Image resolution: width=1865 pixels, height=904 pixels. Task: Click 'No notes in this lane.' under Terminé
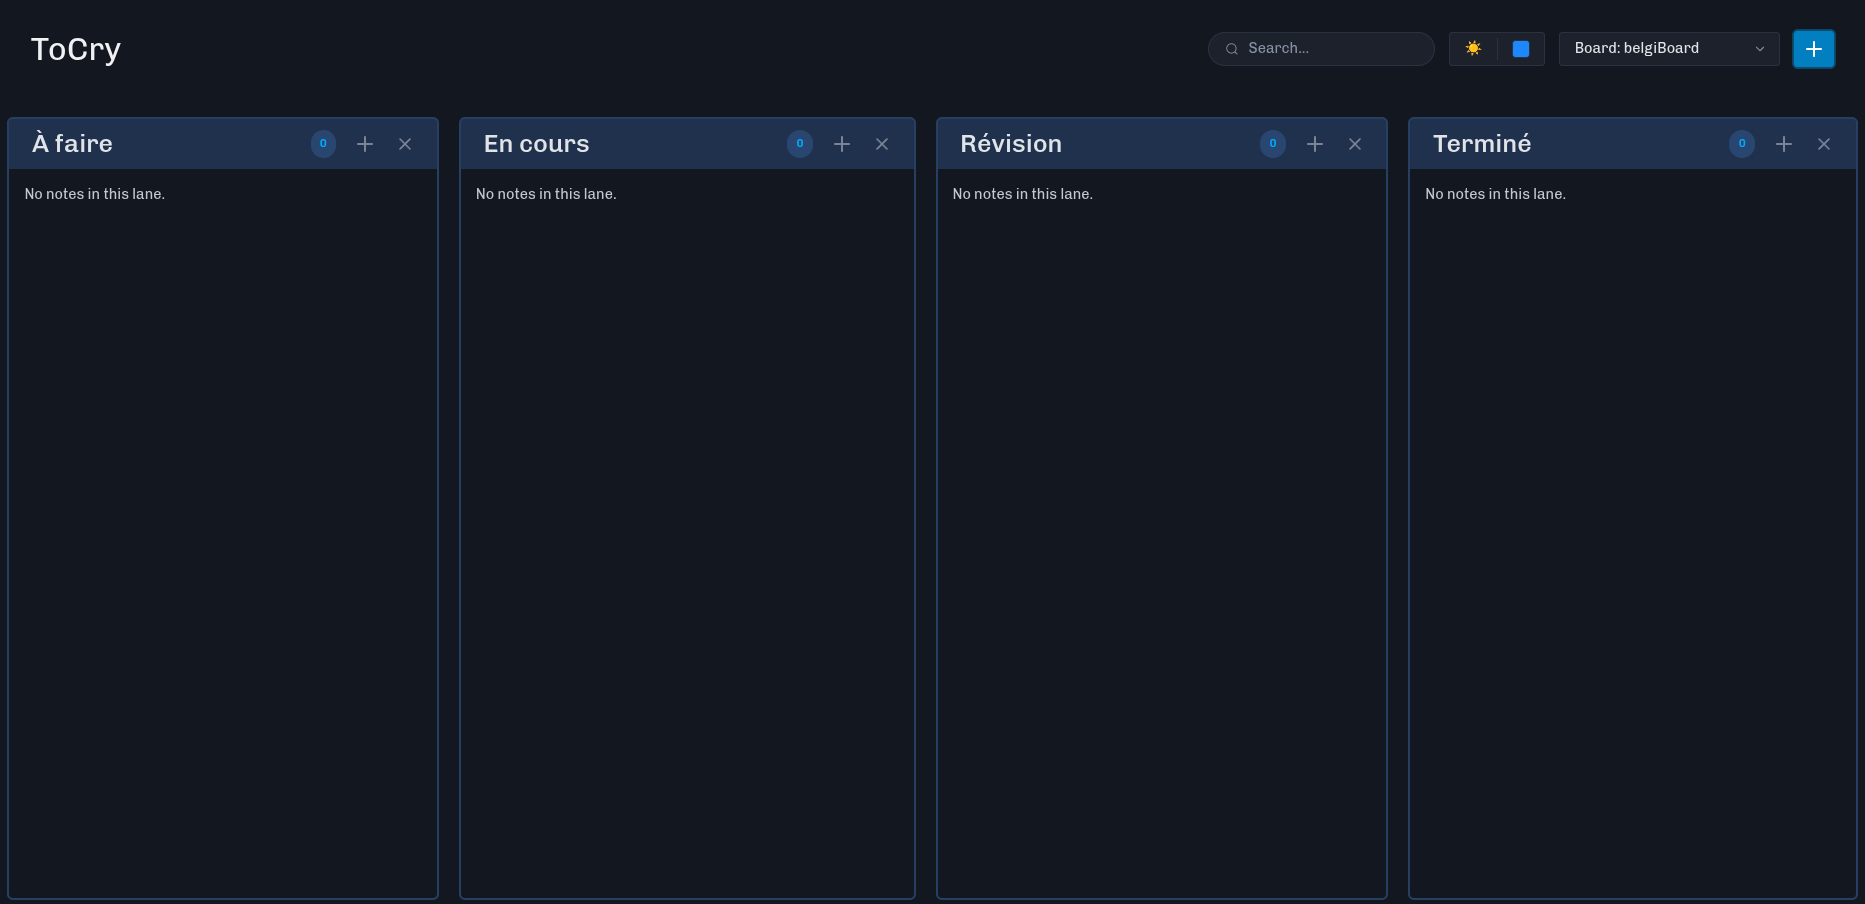(1496, 194)
